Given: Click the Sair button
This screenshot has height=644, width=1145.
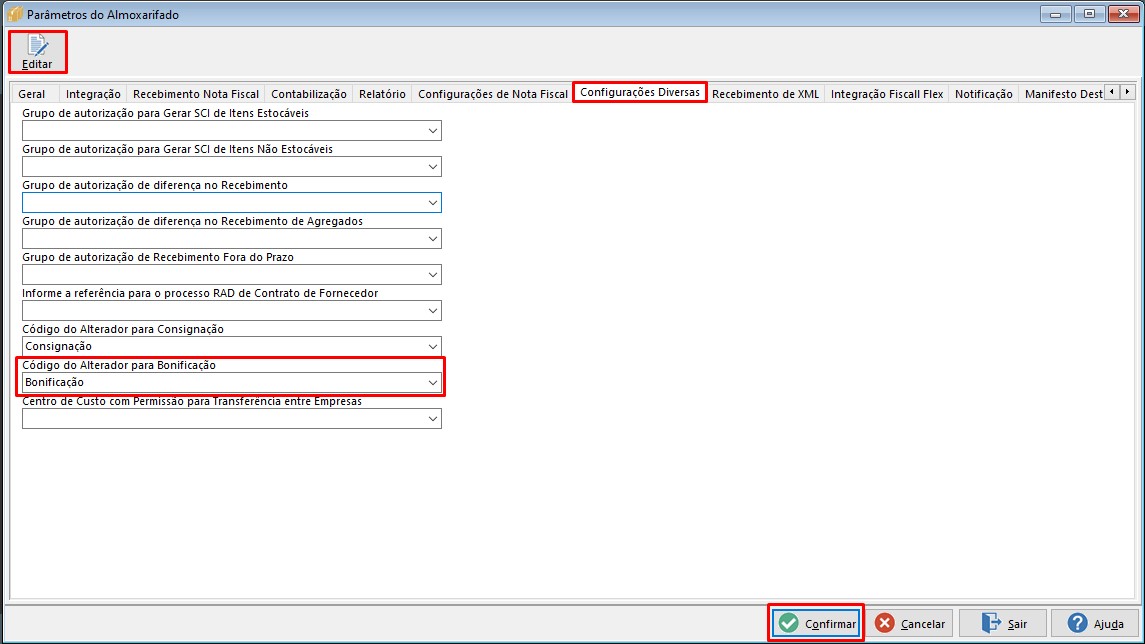Looking at the screenshot, I should coord(1003,623).
